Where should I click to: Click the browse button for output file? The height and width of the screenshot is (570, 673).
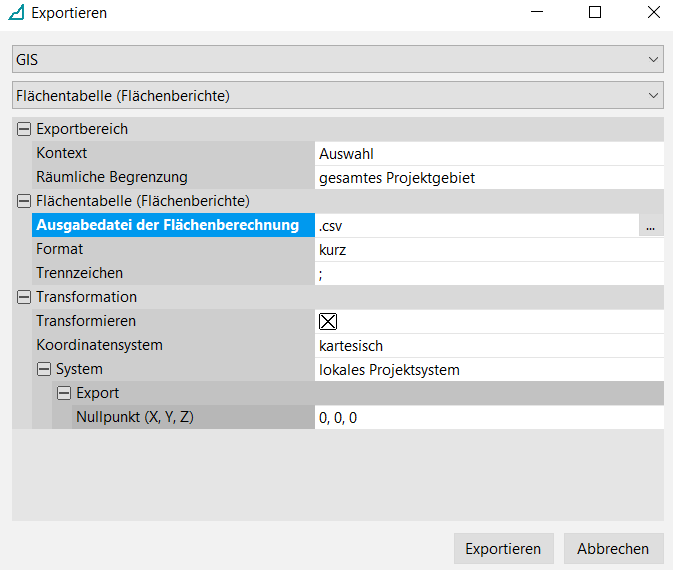click(650, 226)
